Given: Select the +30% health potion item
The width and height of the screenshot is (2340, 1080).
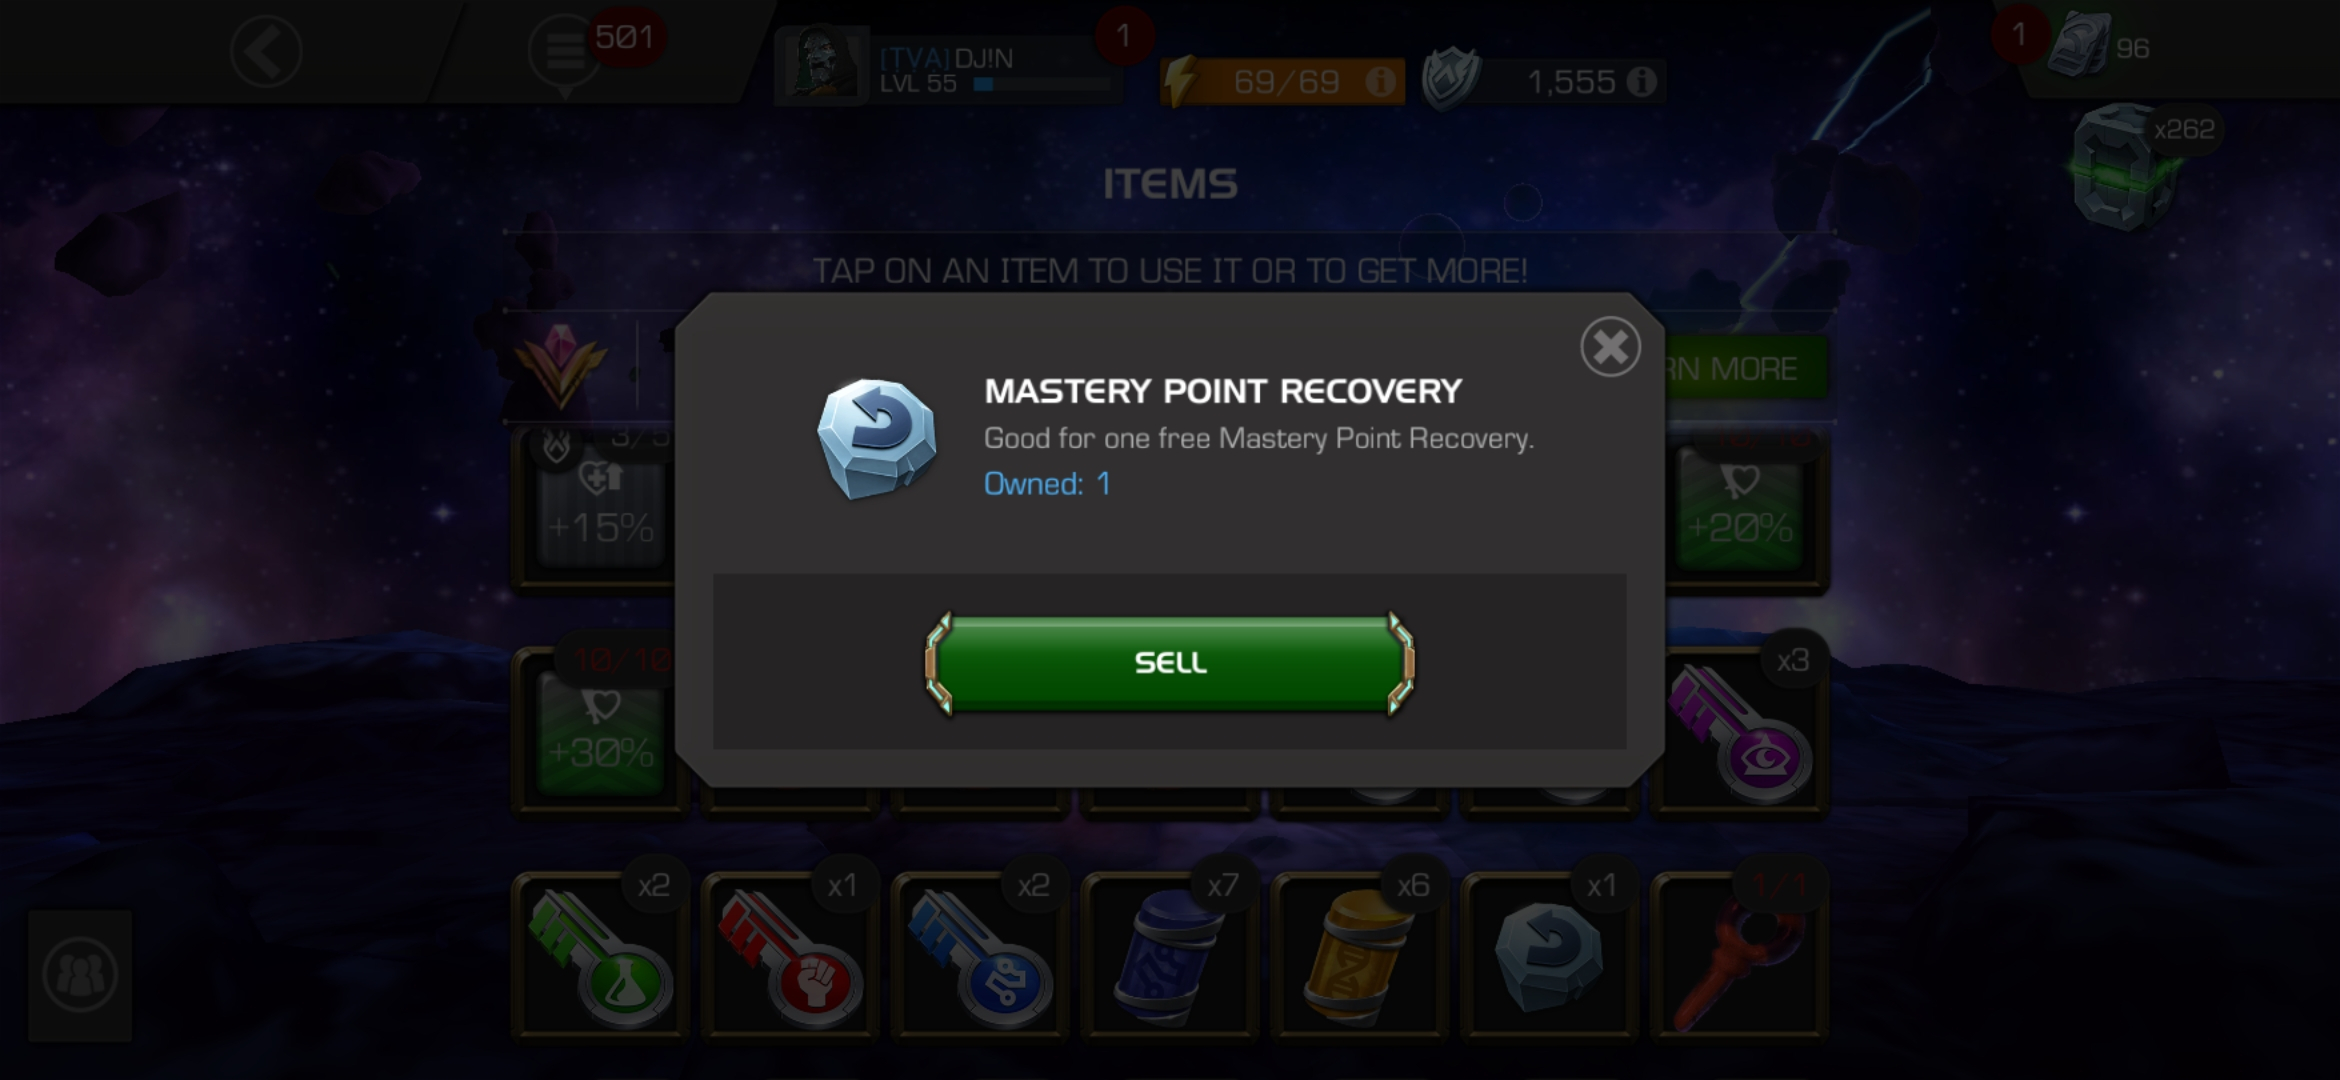Looking at the screenshot, I should 600,733.
